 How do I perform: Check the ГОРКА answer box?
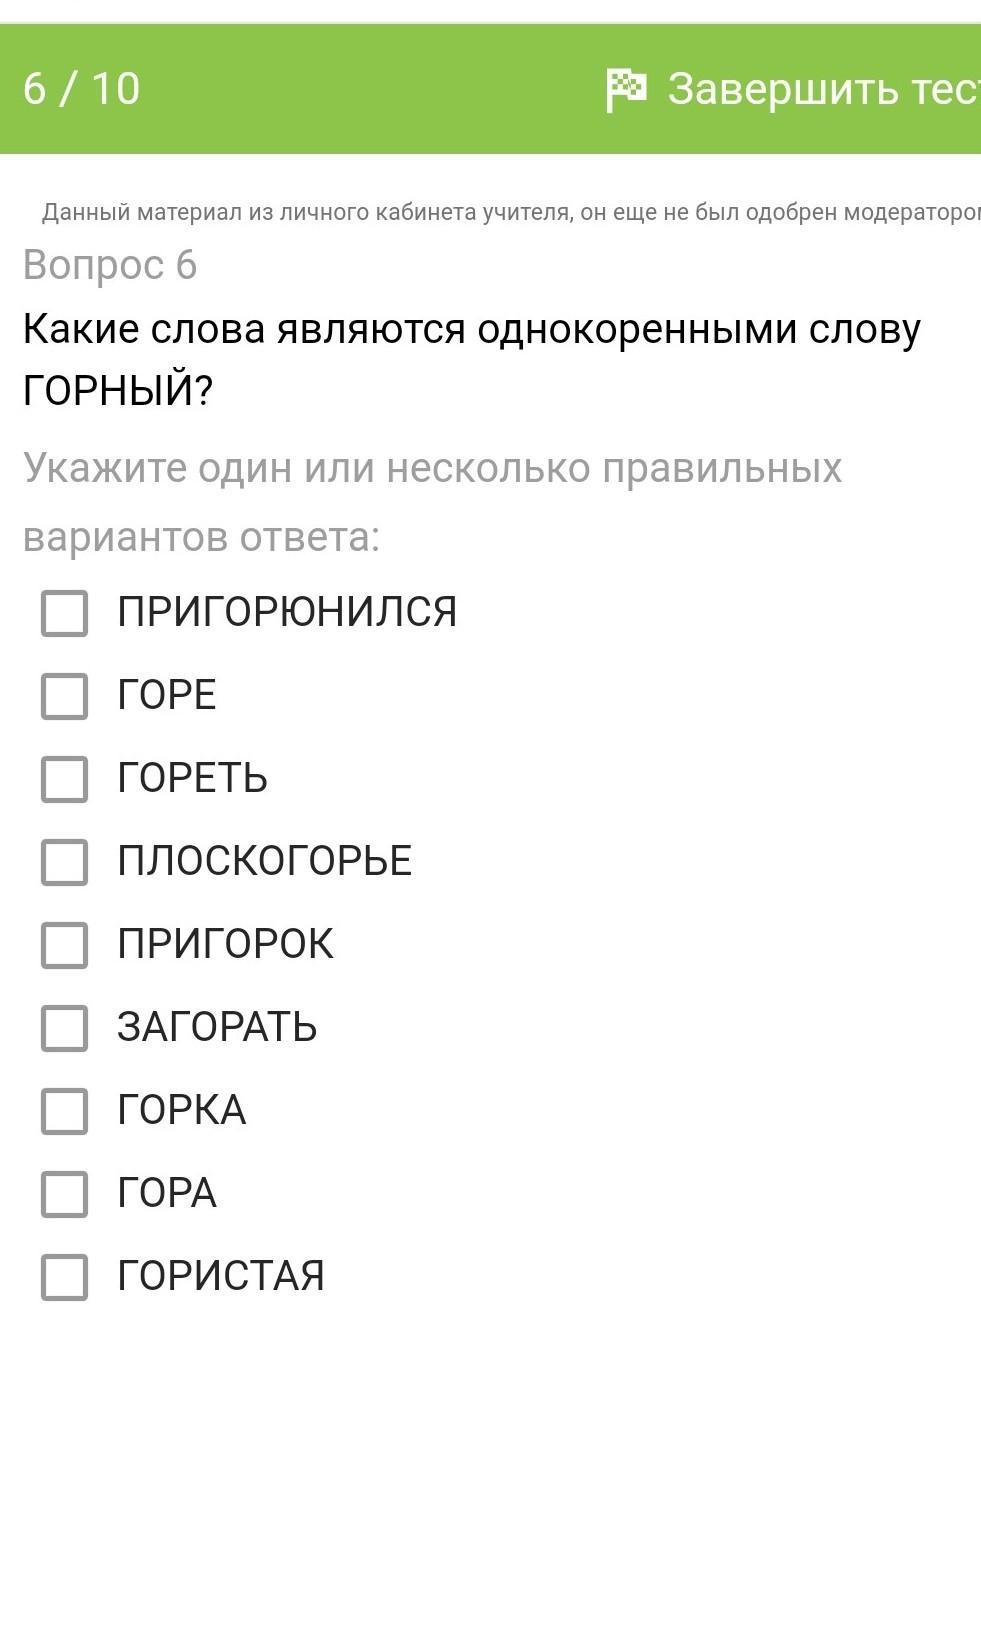click(65, 1111)
